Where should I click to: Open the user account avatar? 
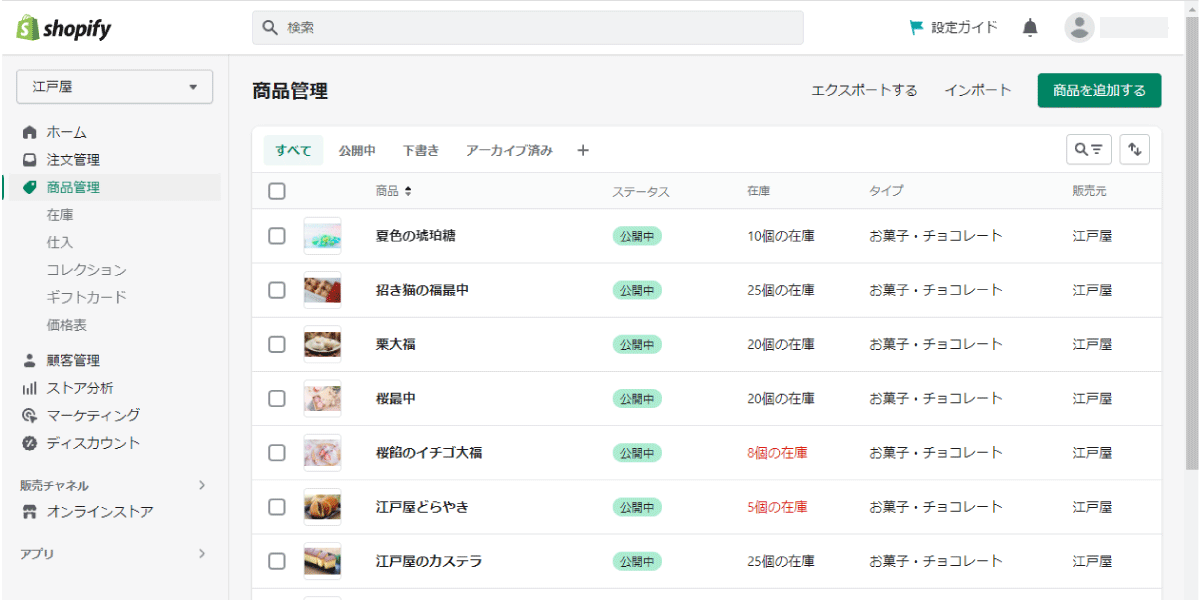coord(1079,28)
